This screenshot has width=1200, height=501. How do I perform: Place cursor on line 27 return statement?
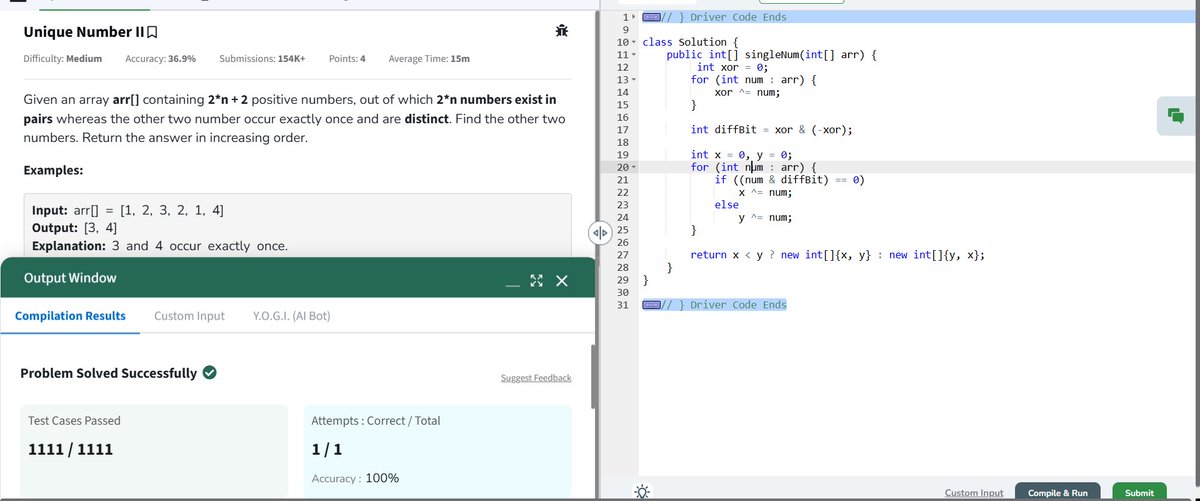click(840, 255)
